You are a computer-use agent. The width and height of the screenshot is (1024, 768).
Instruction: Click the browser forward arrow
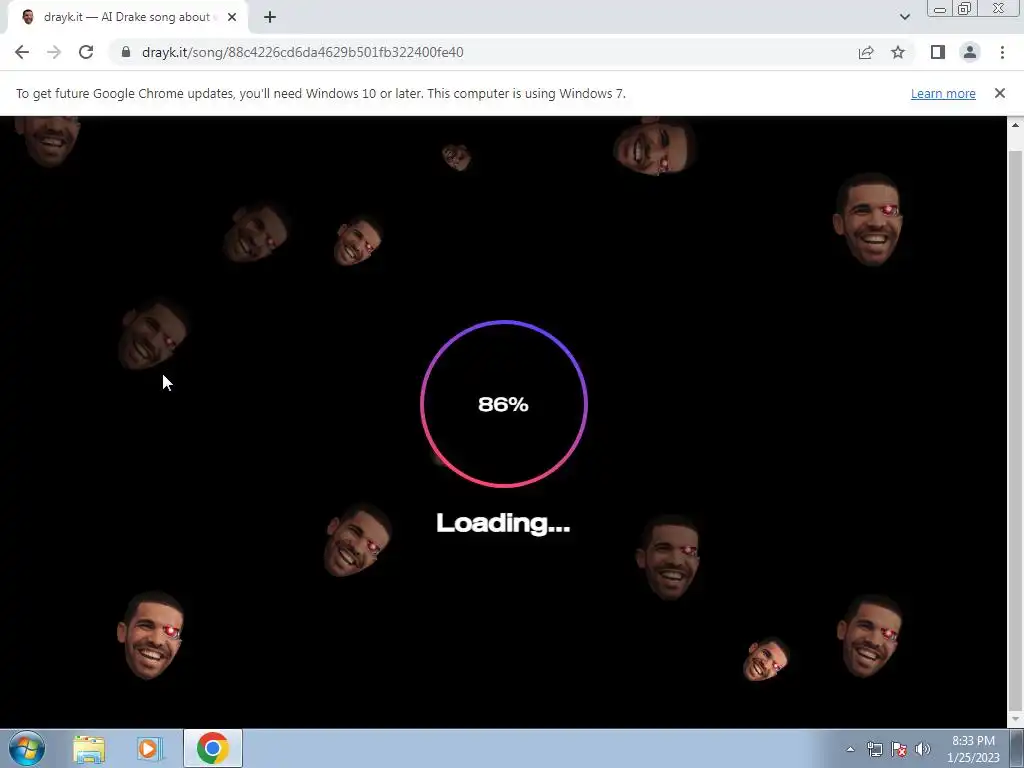(x=54, y=52)
